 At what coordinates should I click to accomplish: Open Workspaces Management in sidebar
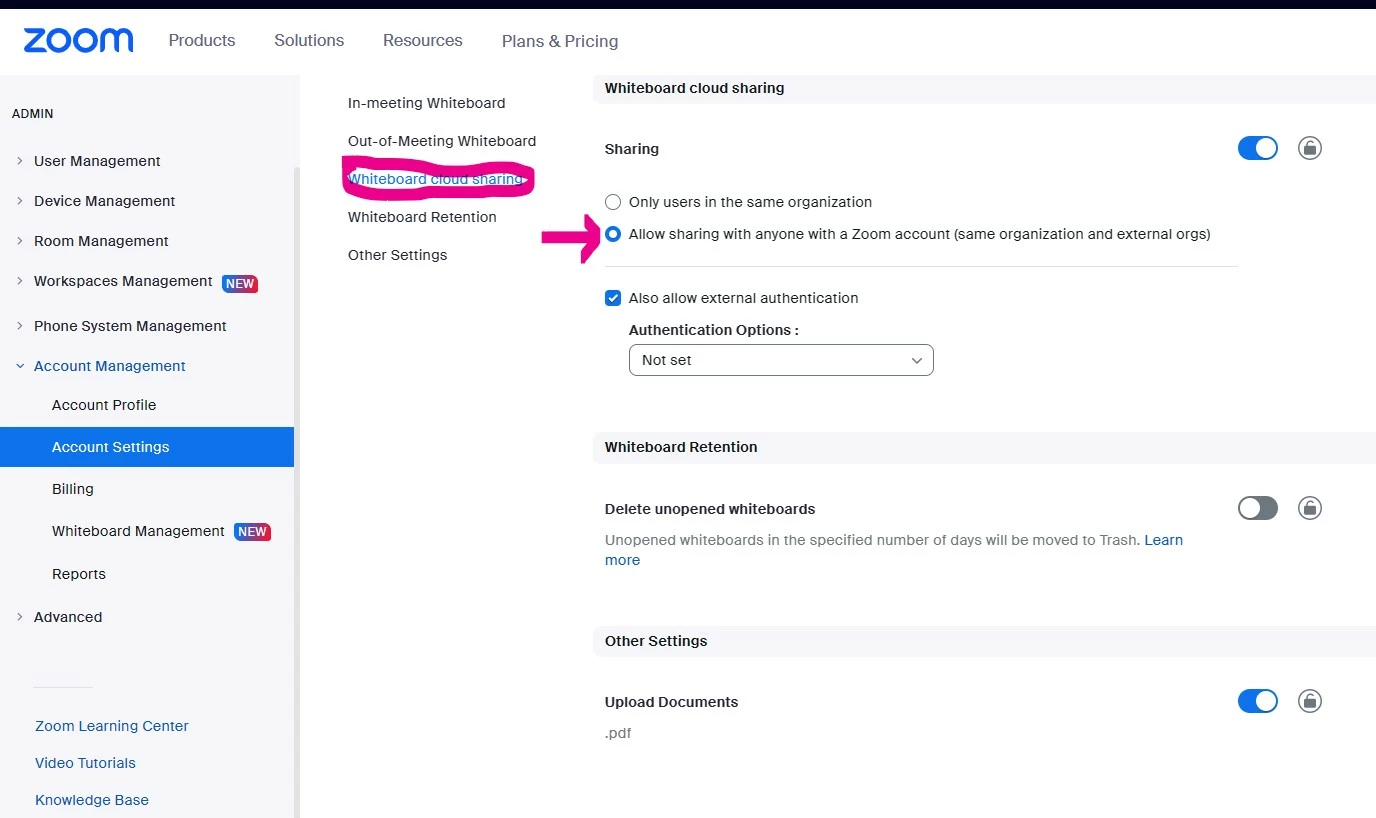point(123,281)
